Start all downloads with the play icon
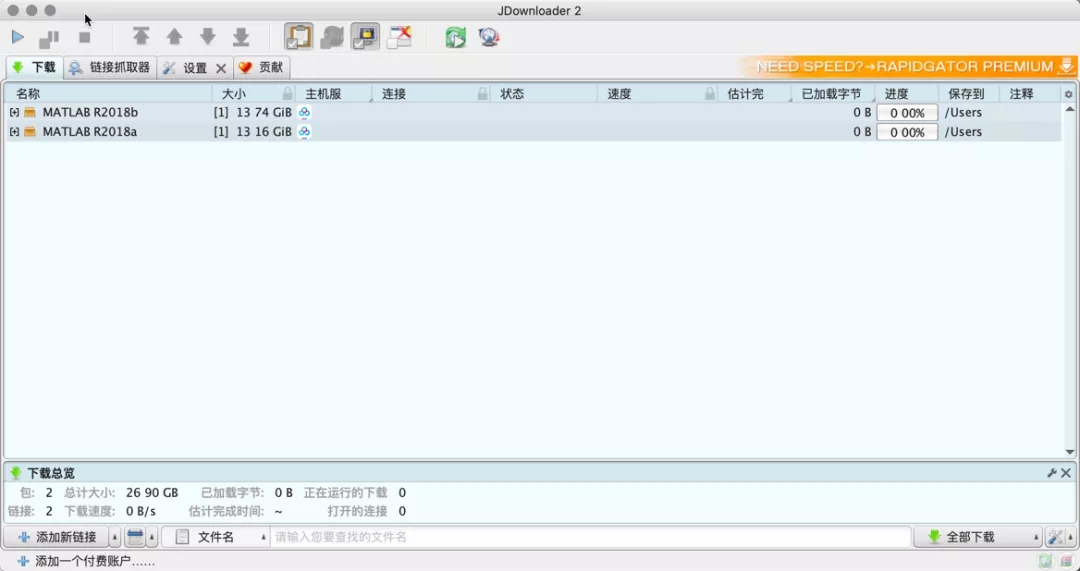Screen dimensions: 1080x571 coord(18,37)
